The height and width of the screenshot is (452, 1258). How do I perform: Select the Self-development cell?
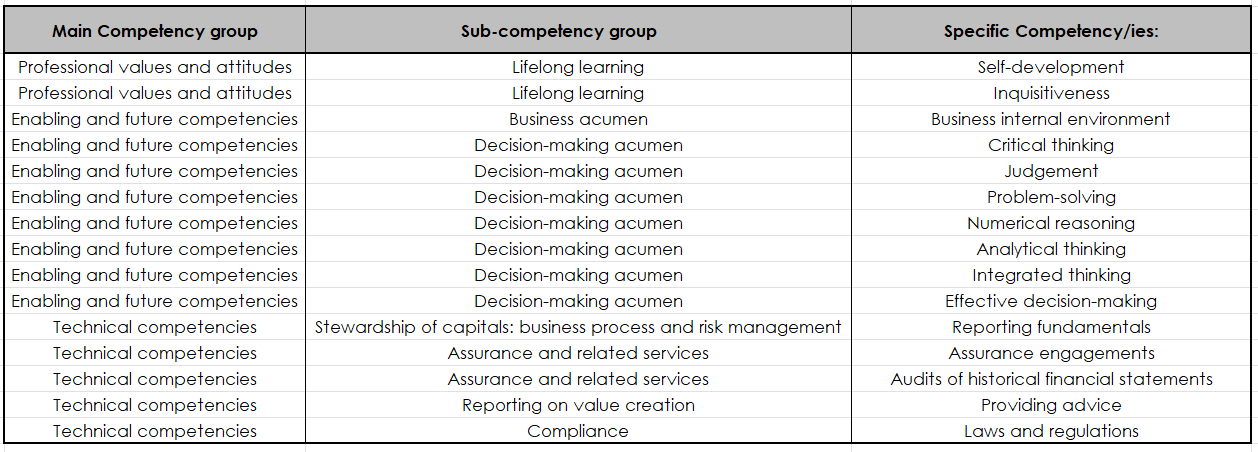click(x=1051, y=67)
